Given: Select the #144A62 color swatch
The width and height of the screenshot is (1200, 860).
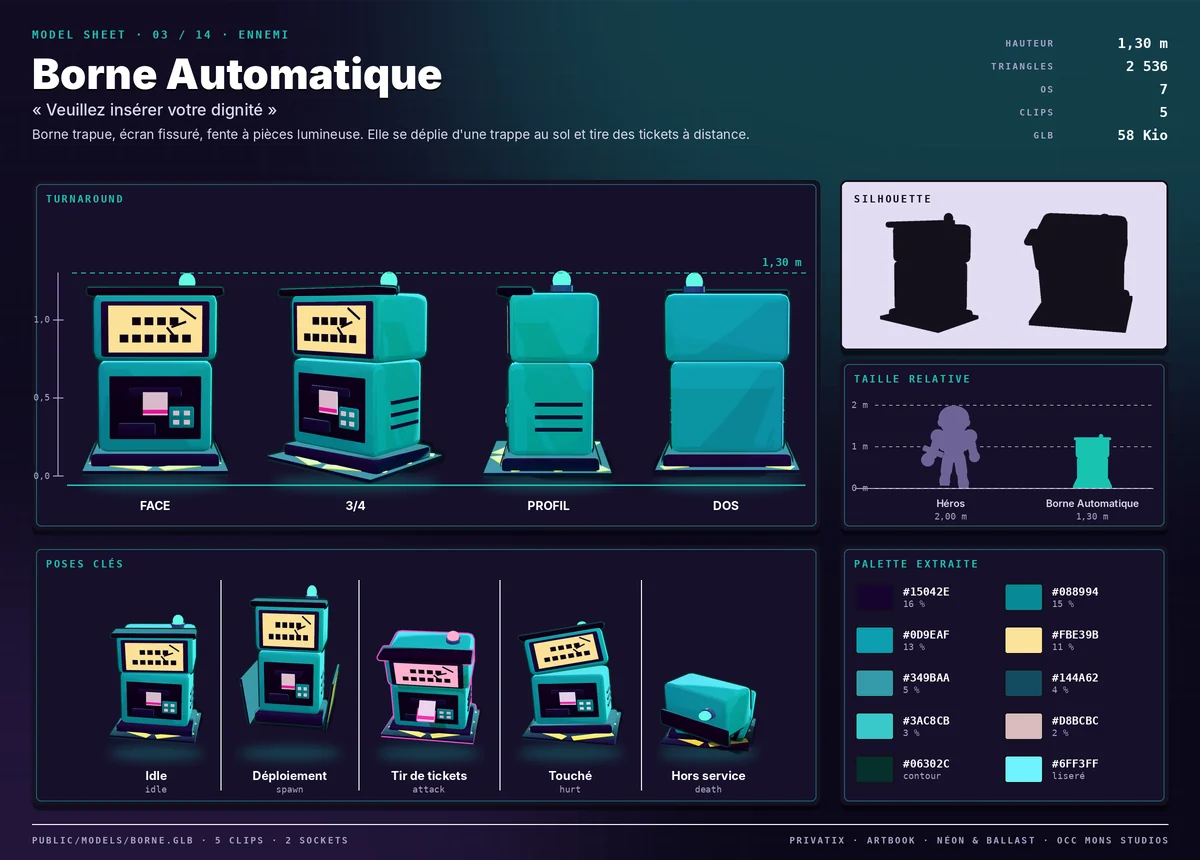Looking at the screenshot, I should (1023, 683).
